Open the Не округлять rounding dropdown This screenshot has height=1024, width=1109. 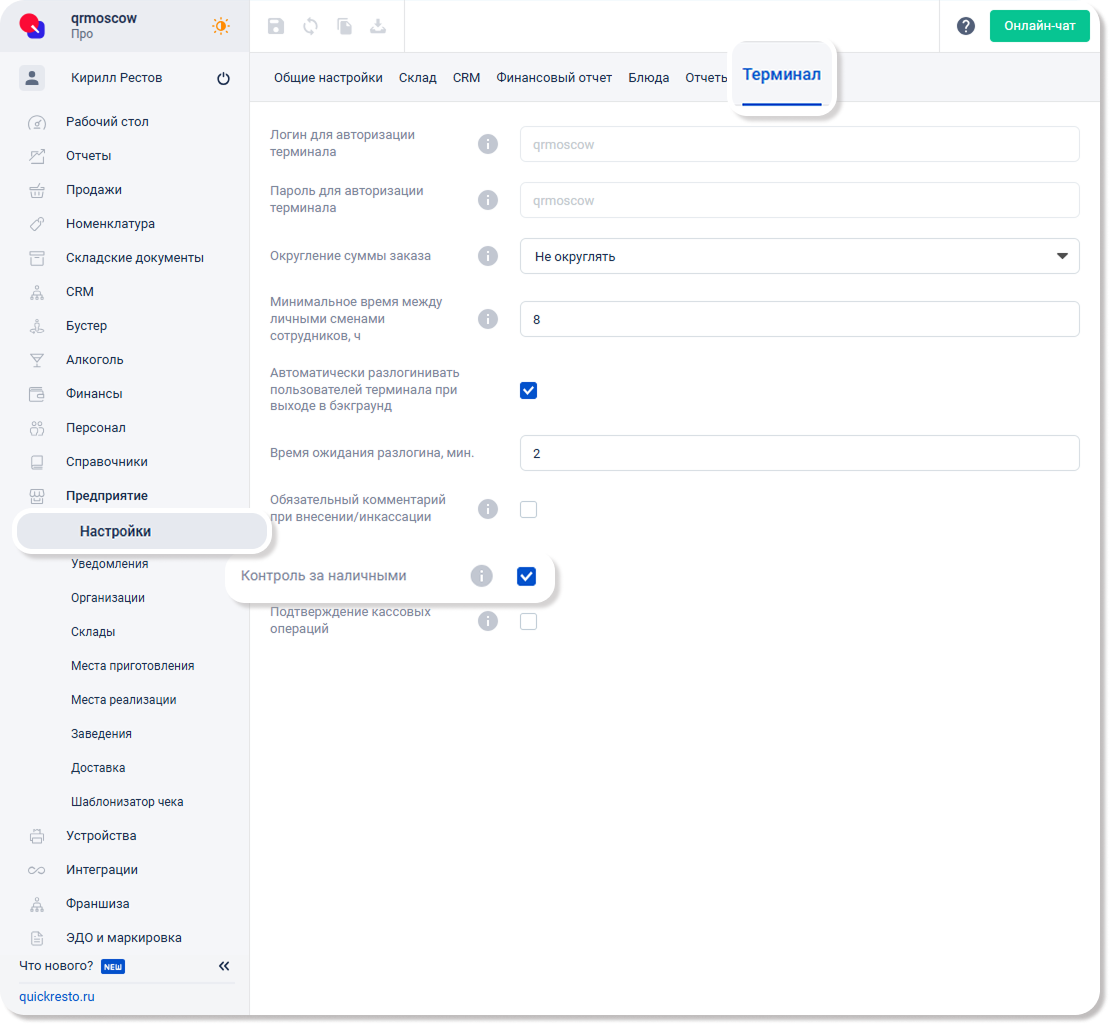tap(799, 256)
